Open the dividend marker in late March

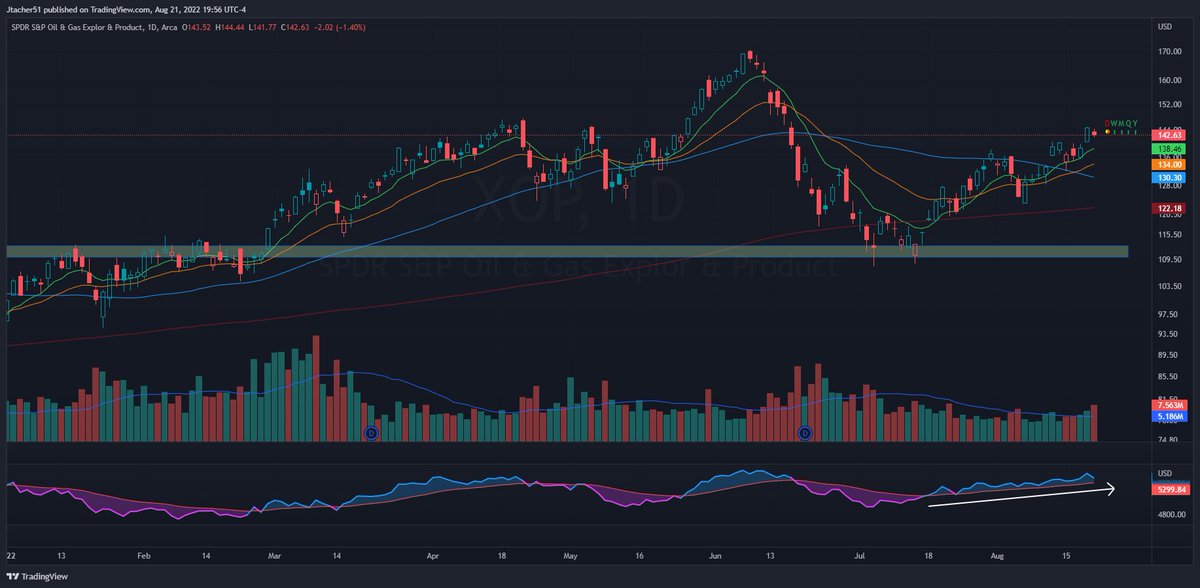pos(371,433)
